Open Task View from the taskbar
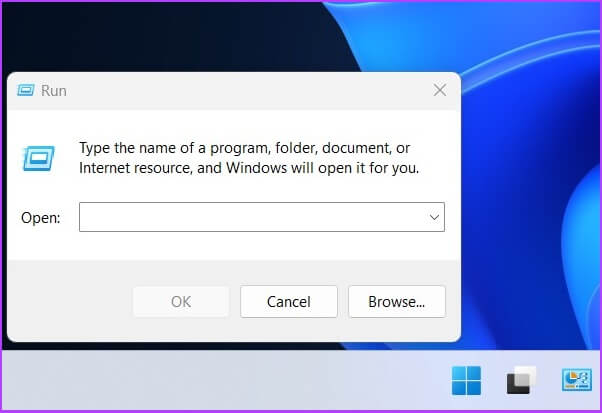Screen dimensions: 602x413 [521, 380]
